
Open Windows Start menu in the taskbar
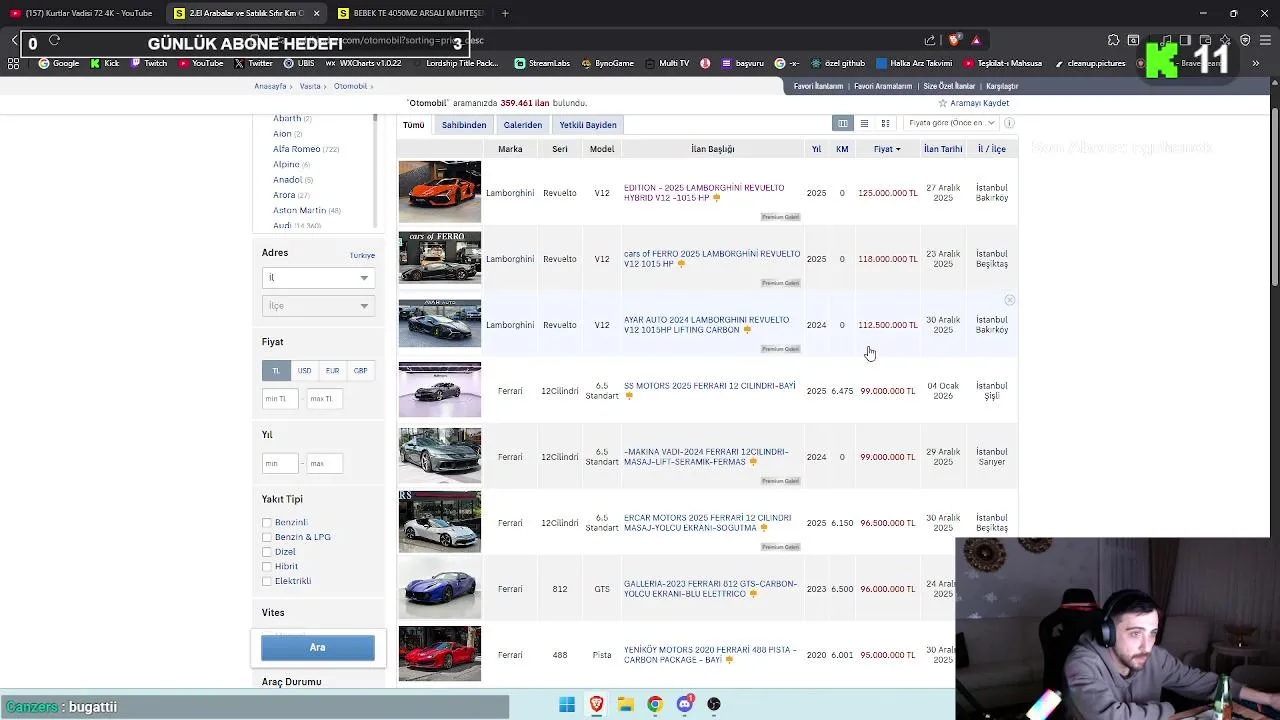coord(567,705)
